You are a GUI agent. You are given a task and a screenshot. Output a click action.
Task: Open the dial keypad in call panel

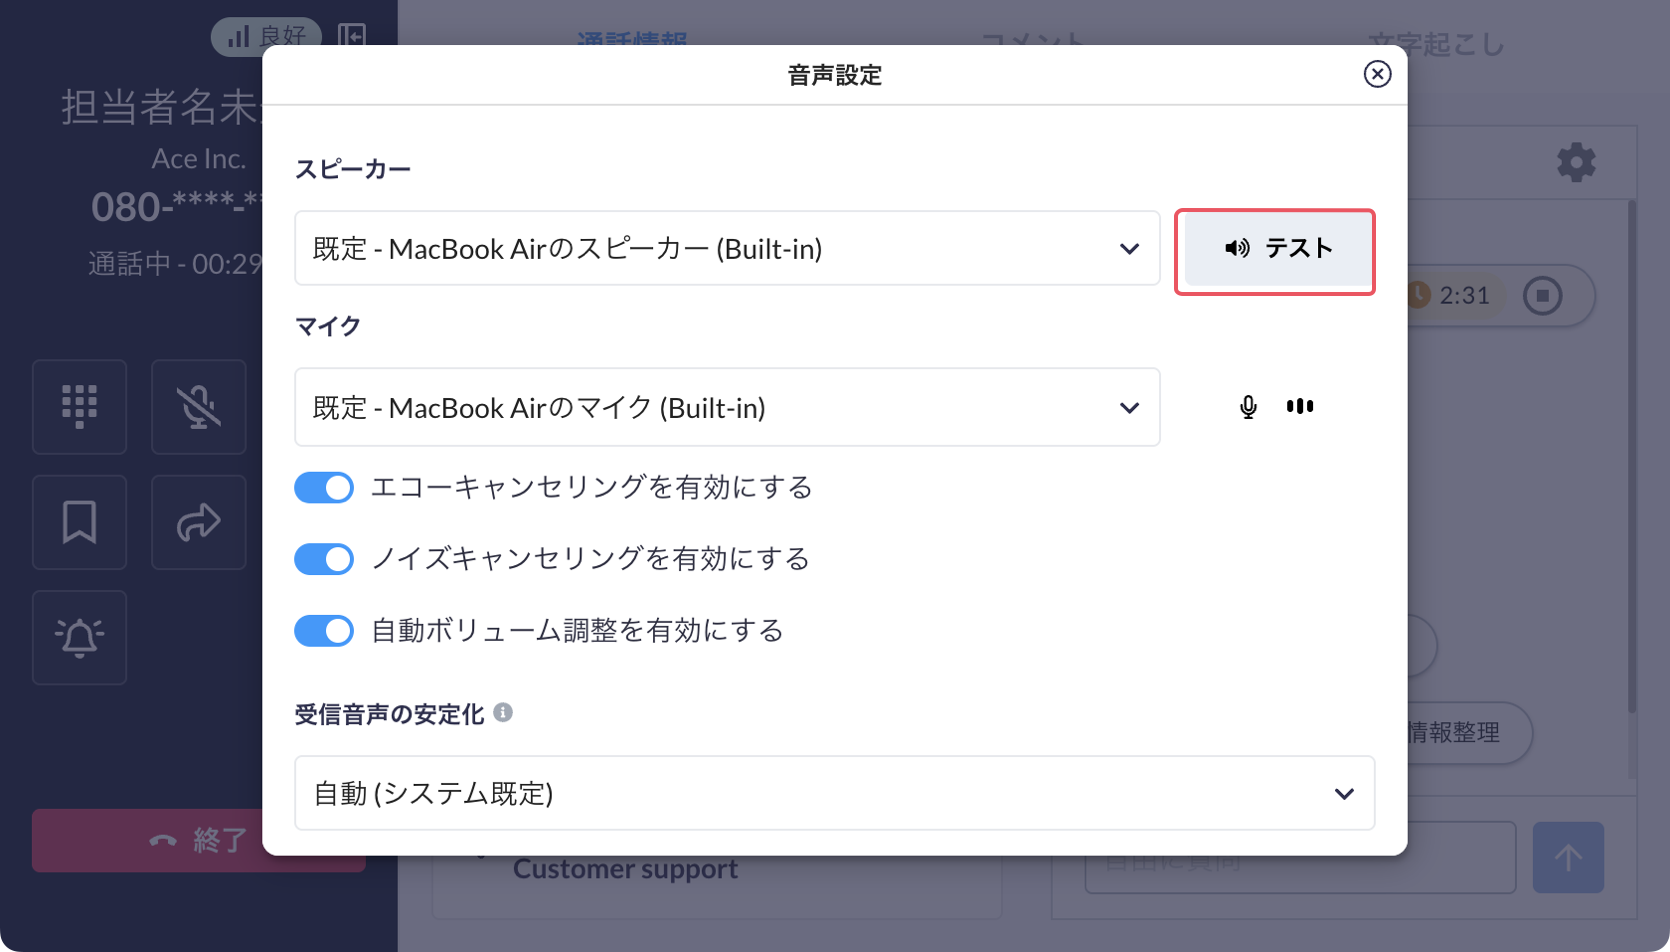(x=80, y=407)
